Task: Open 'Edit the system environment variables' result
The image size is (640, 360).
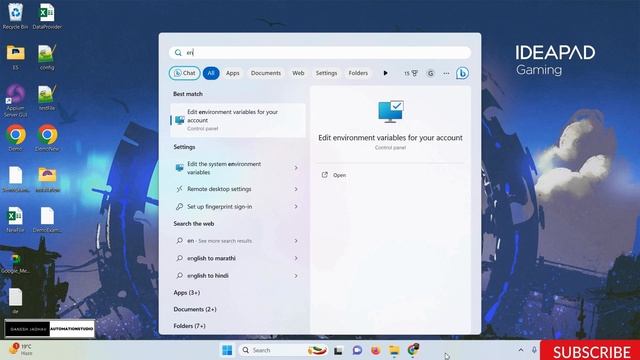Action: tap(230, 168)
